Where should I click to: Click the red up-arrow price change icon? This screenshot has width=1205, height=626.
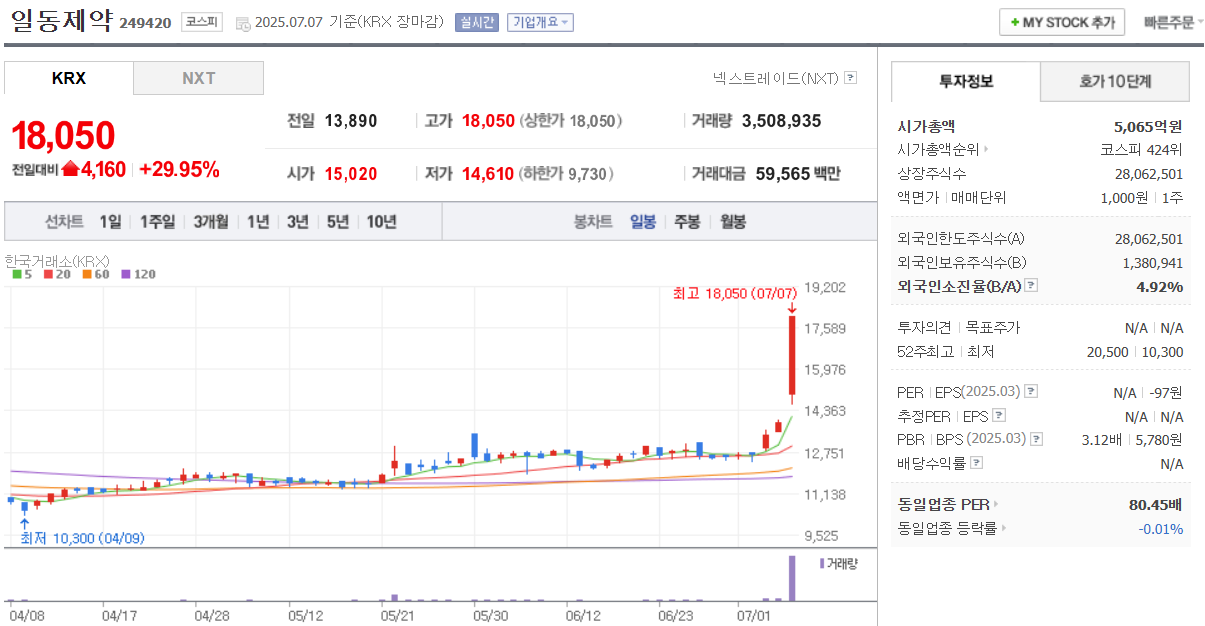click(x=70, y=169)
